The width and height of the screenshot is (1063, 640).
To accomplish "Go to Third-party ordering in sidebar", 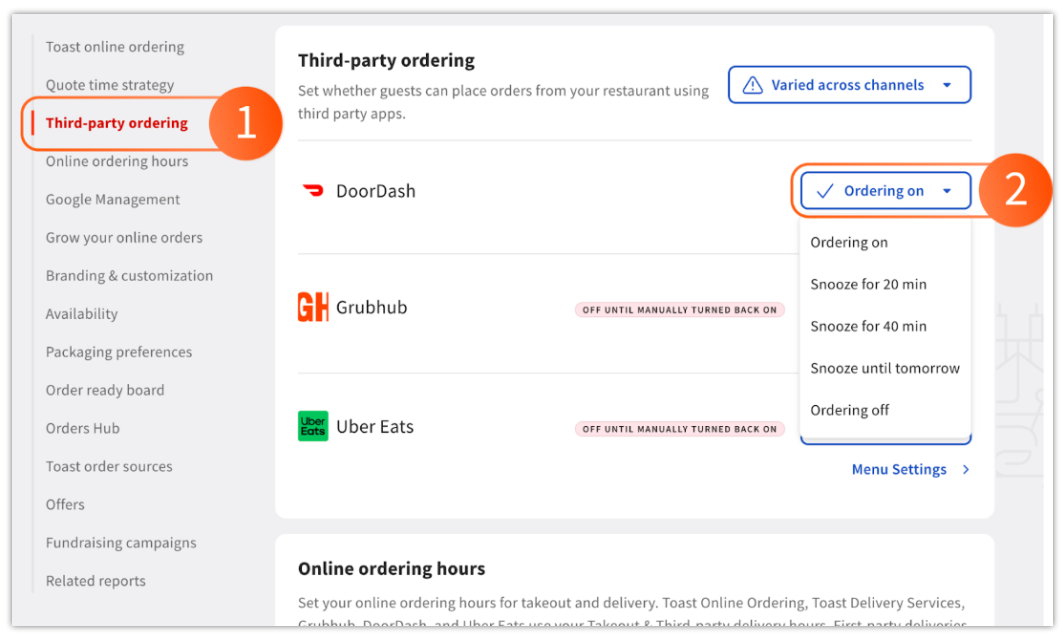I will click(x=116, y=123).
